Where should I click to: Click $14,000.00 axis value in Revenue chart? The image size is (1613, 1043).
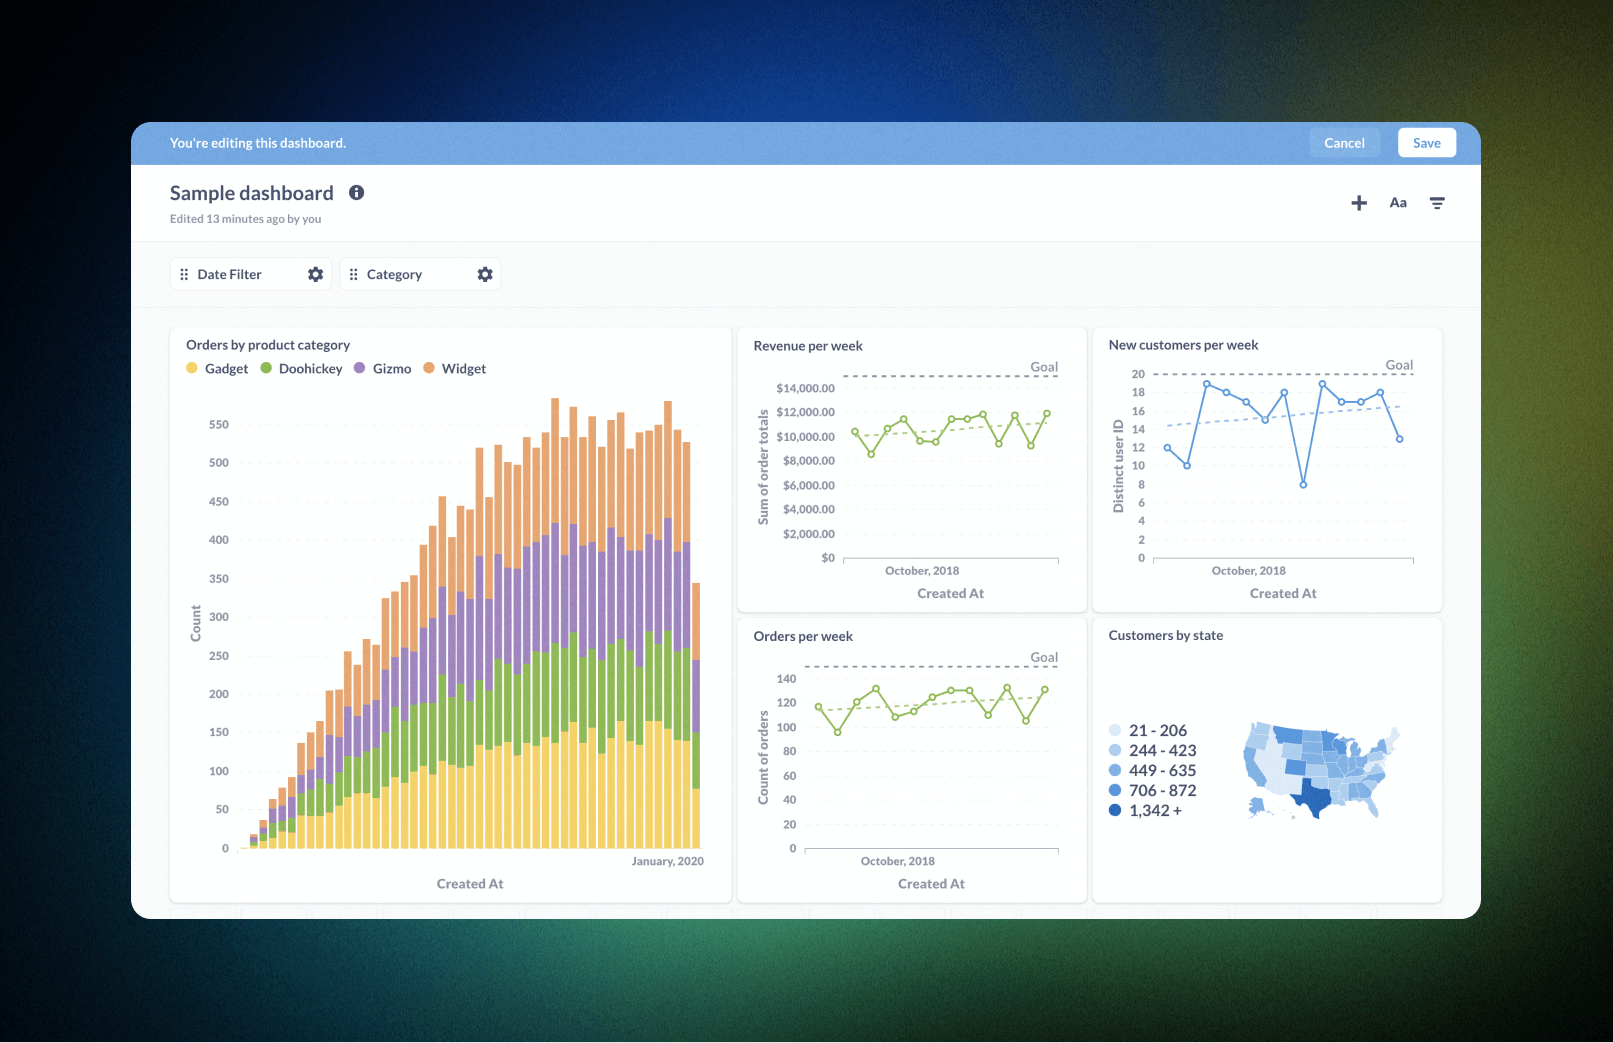click(x=805, y=388)
